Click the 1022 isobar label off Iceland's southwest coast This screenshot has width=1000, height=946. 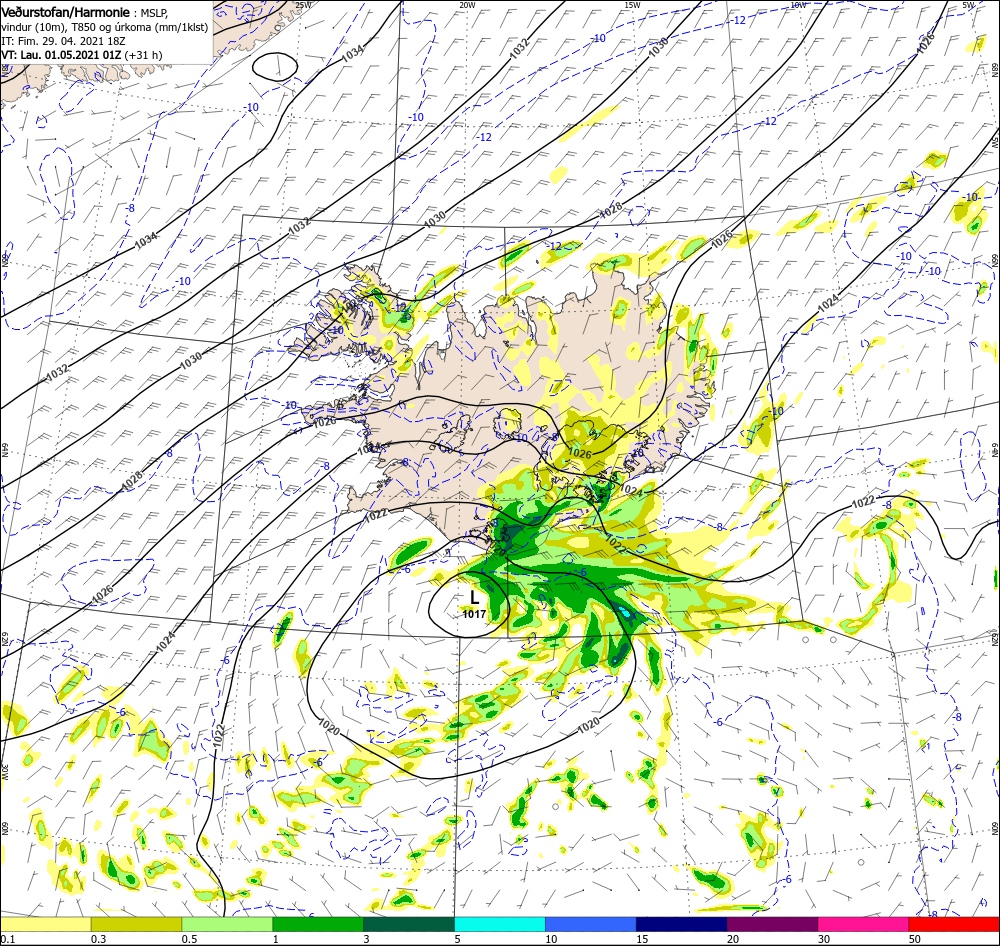[376, 514]
